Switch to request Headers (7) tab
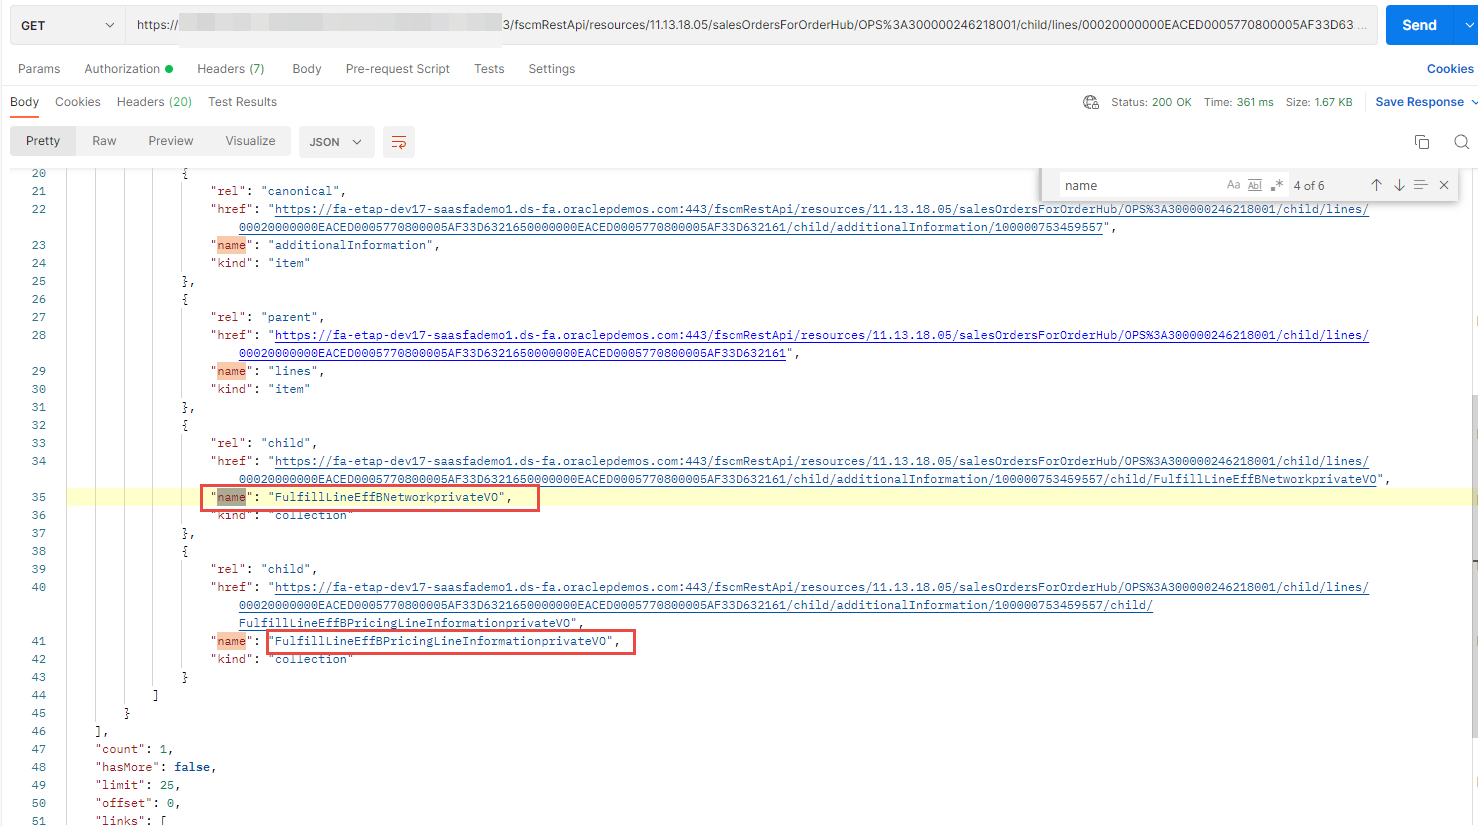The width and height of the screenshot is (1478, 827). tap(231, 69)
